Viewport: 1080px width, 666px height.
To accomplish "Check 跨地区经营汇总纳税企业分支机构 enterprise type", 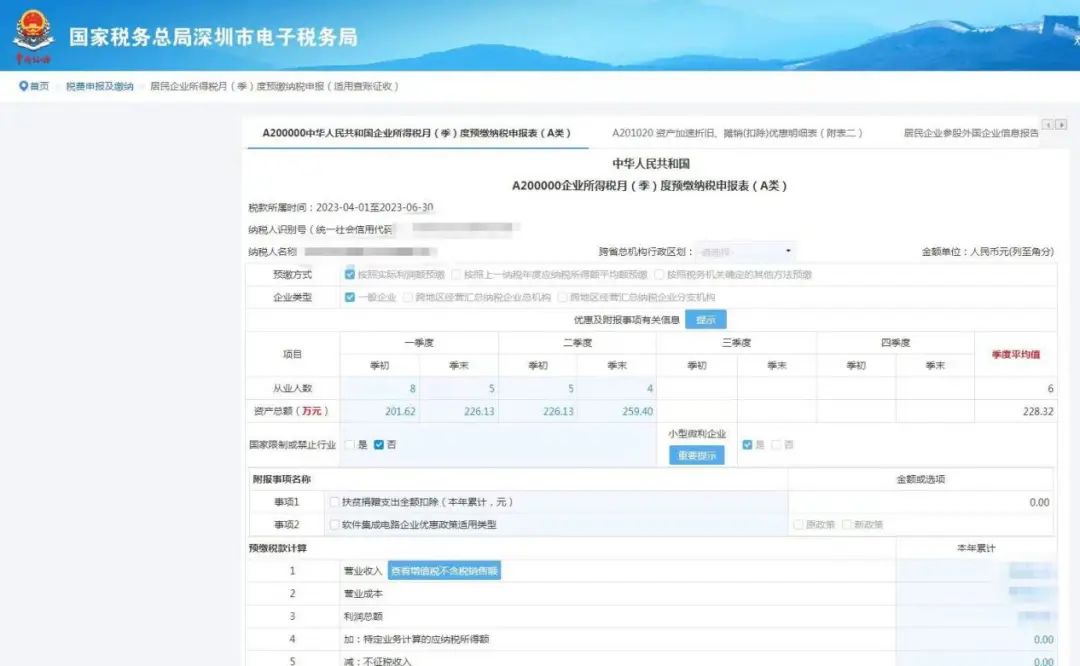I will pyautogui.click(x=562, y=297).
